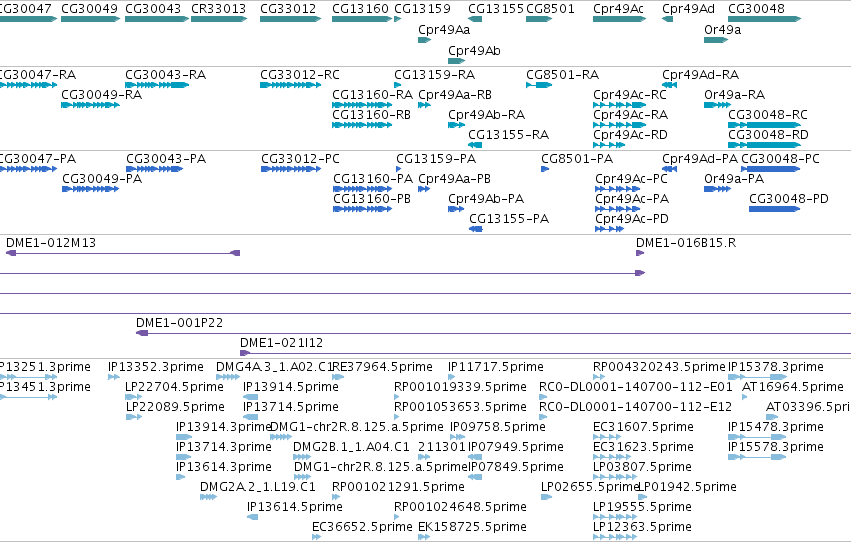This screenshot has height=542, width=851.
Task: Click EST IP13914.5prime
Action: (250, 397)
